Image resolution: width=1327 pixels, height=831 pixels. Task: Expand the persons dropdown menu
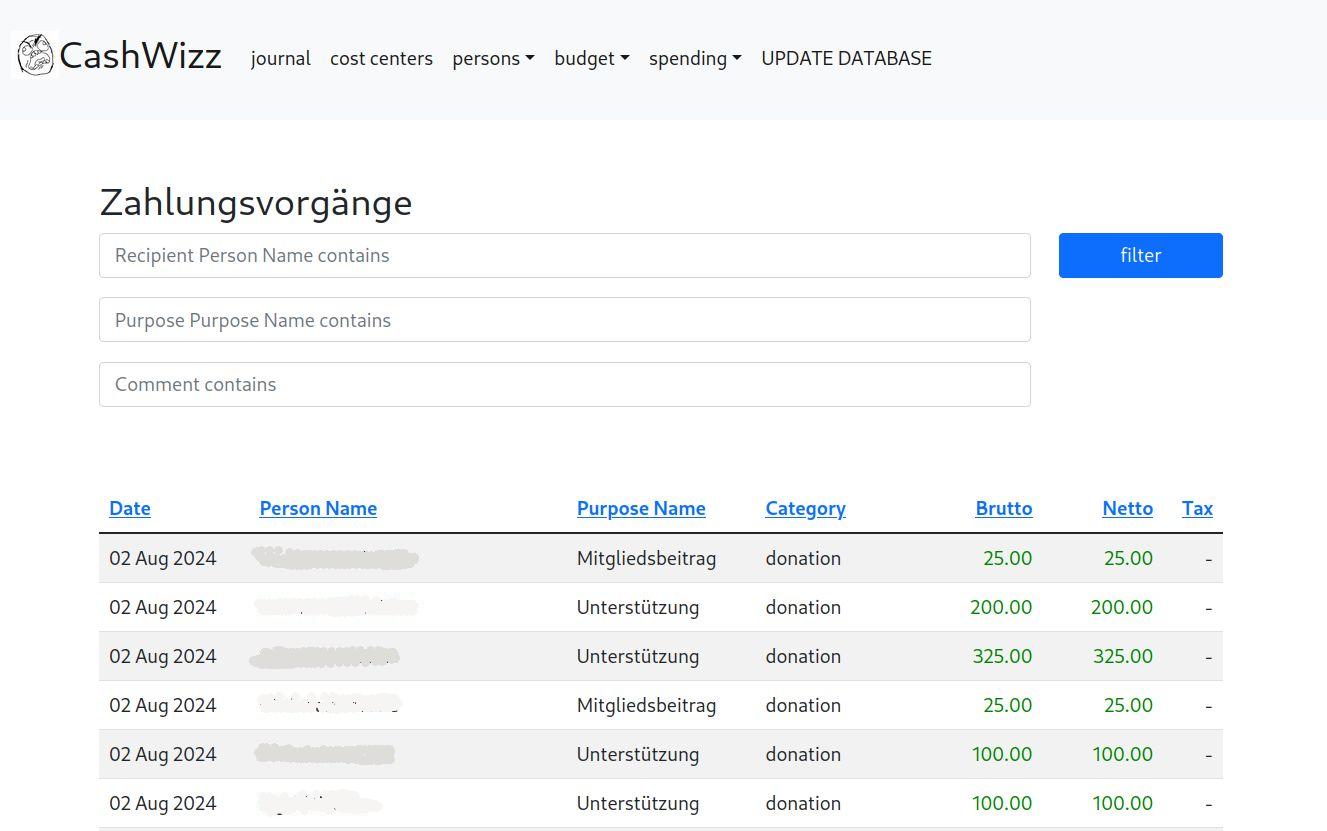click(493, 58)
